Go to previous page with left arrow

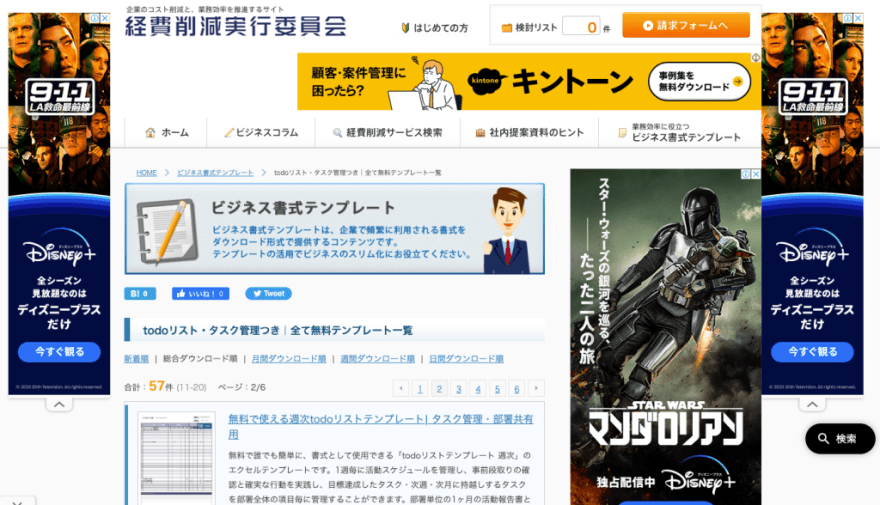click(x=401, y=388)
